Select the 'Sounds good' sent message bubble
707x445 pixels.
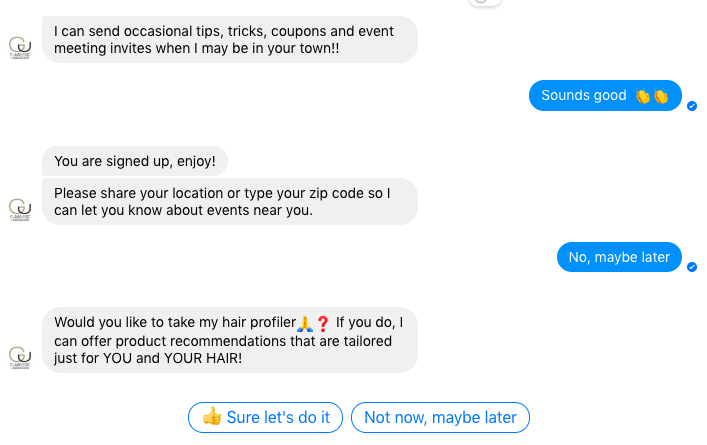pyautogui.click(x=605, y=96)
